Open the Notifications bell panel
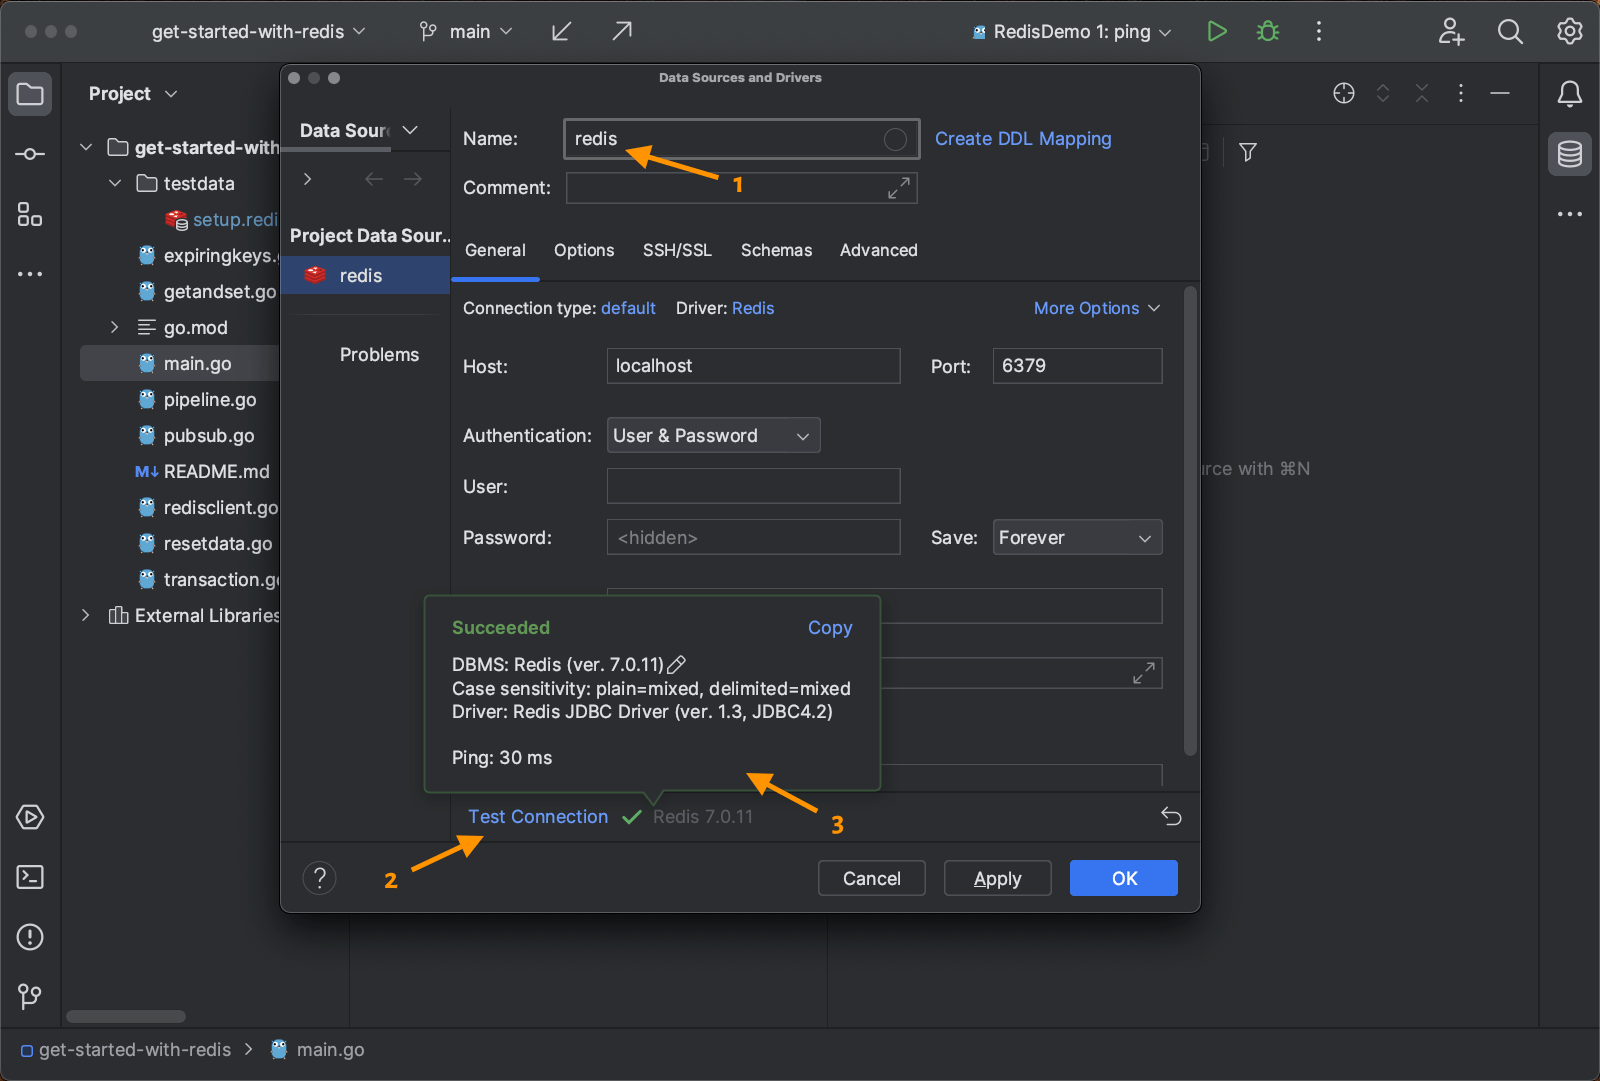The width and height of the screenshot is (1600, 1081). point(1569,93)
